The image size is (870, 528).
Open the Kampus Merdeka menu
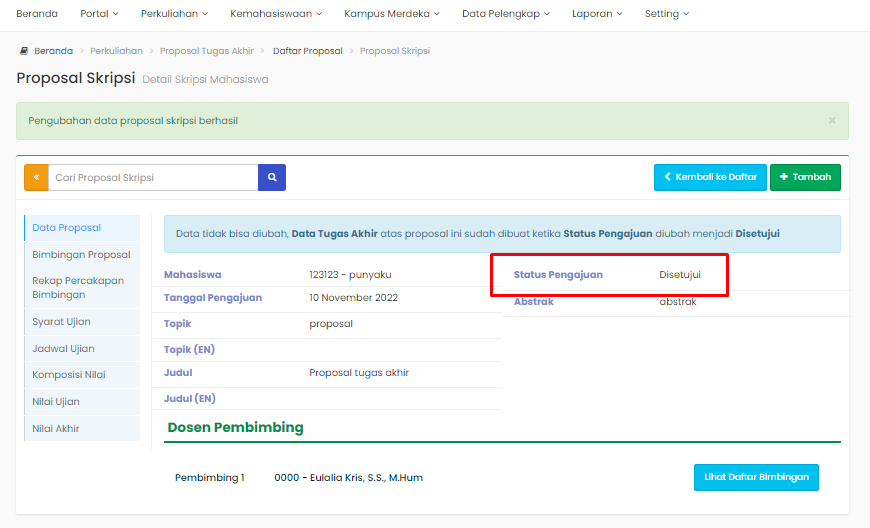(392, 14)
